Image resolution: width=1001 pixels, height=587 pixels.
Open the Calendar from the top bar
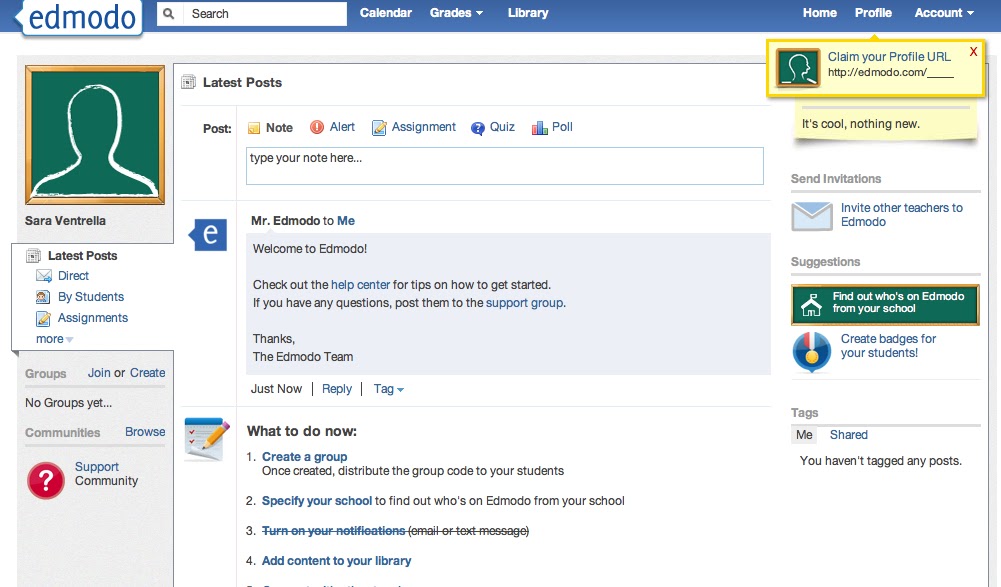(386, 13)
